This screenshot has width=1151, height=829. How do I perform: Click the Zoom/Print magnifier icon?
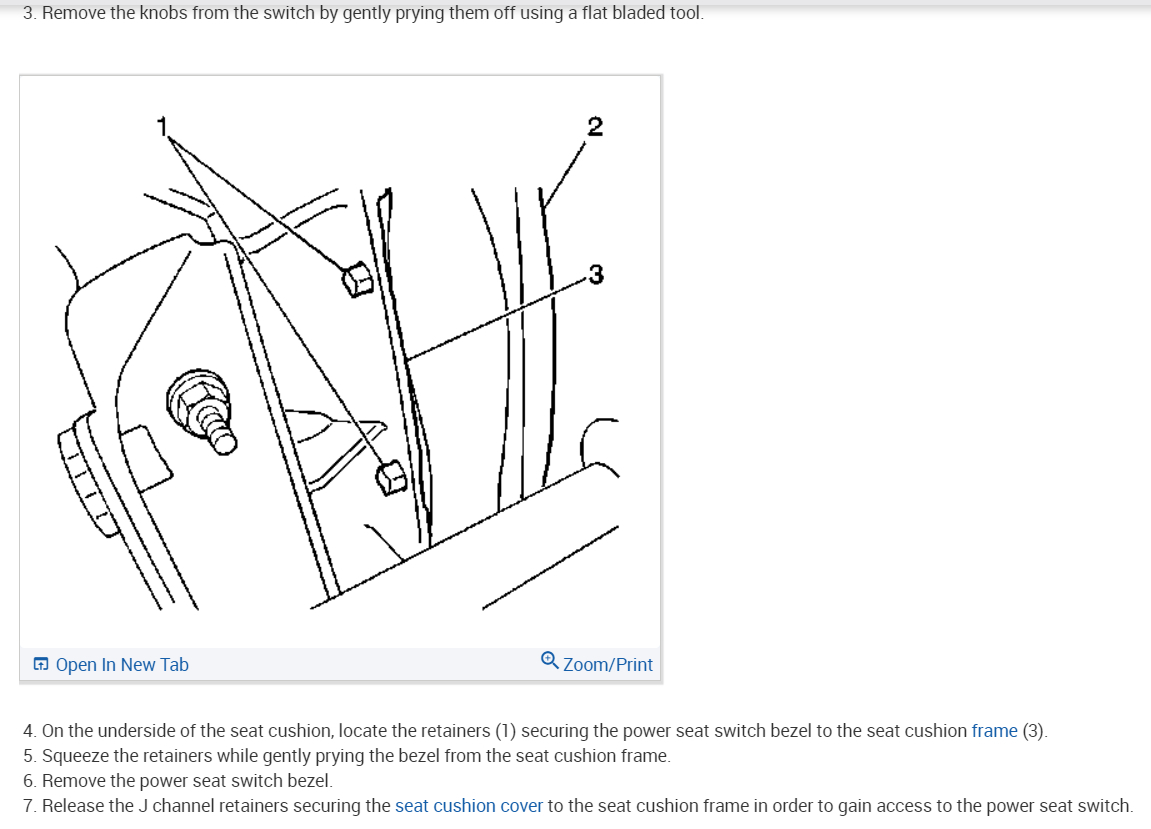pyautogui.click(x=549, y=660)
